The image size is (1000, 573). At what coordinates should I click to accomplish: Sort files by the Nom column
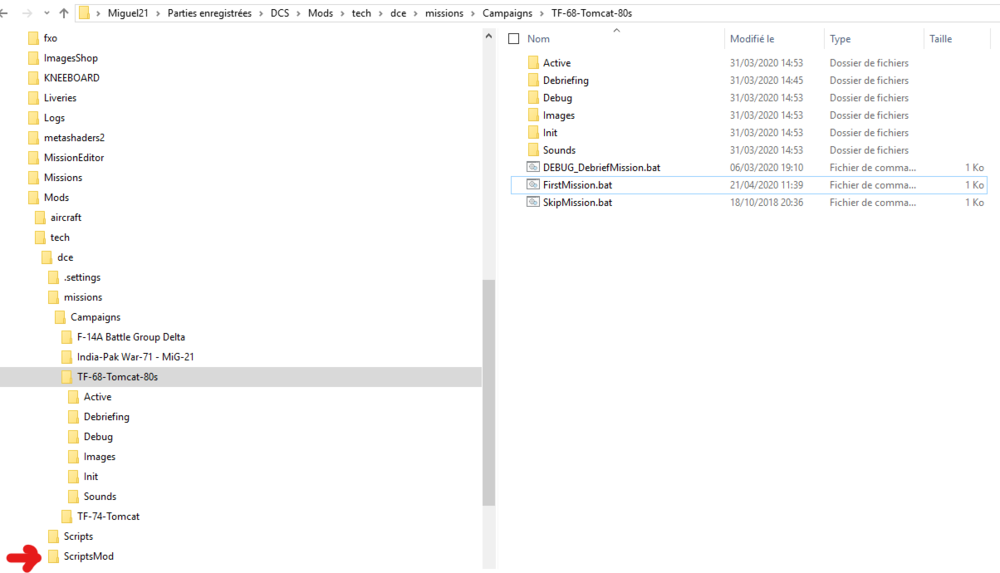pos(538,39)
